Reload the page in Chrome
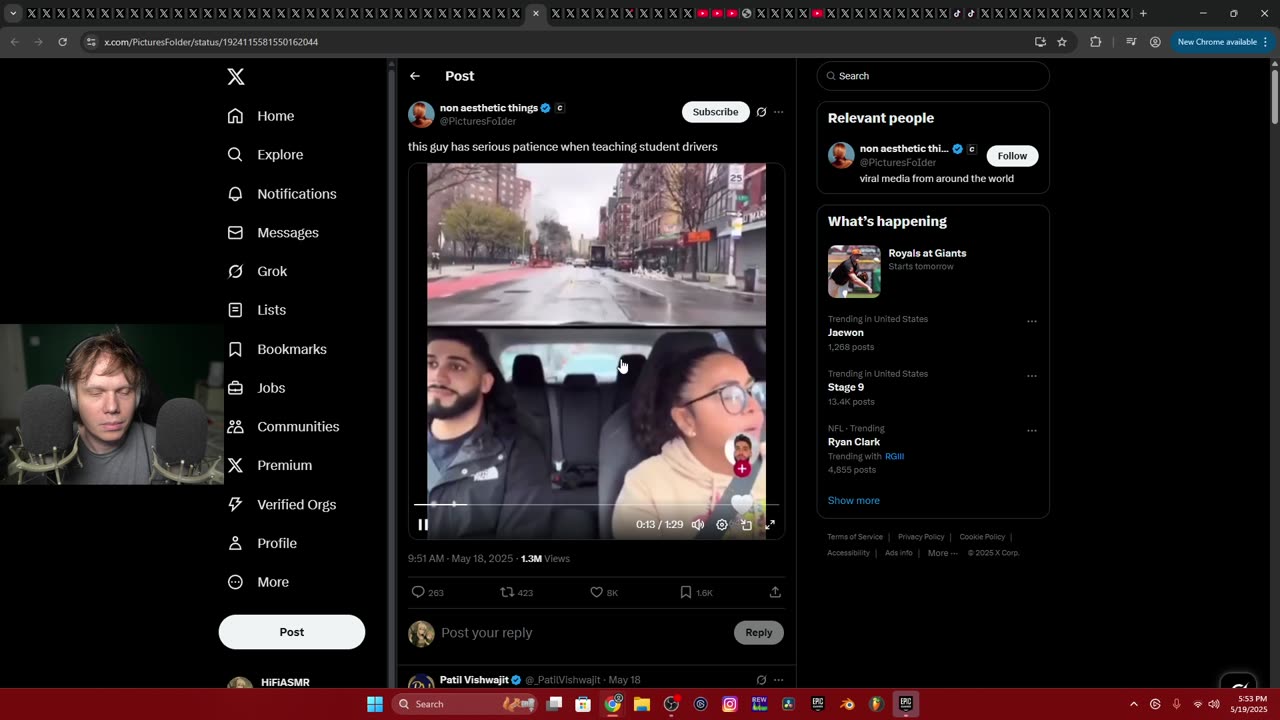The width and height of the screenshot is (1280, 720). [x=62, y=42]
